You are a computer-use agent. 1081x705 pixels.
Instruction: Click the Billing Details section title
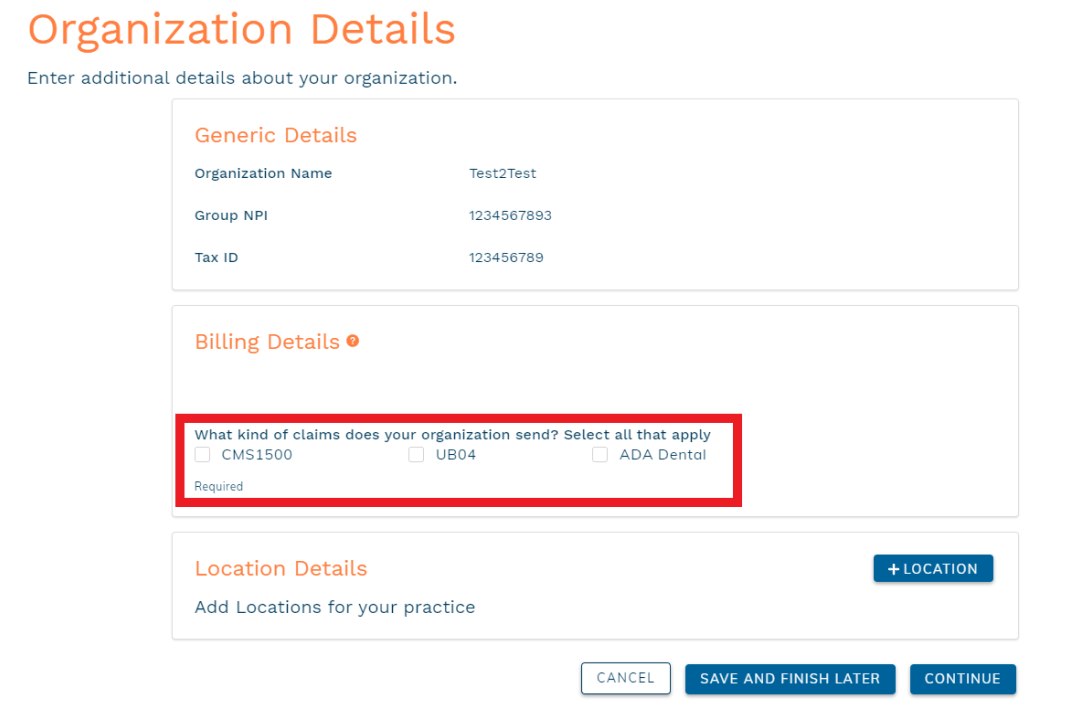click(267, 342)
